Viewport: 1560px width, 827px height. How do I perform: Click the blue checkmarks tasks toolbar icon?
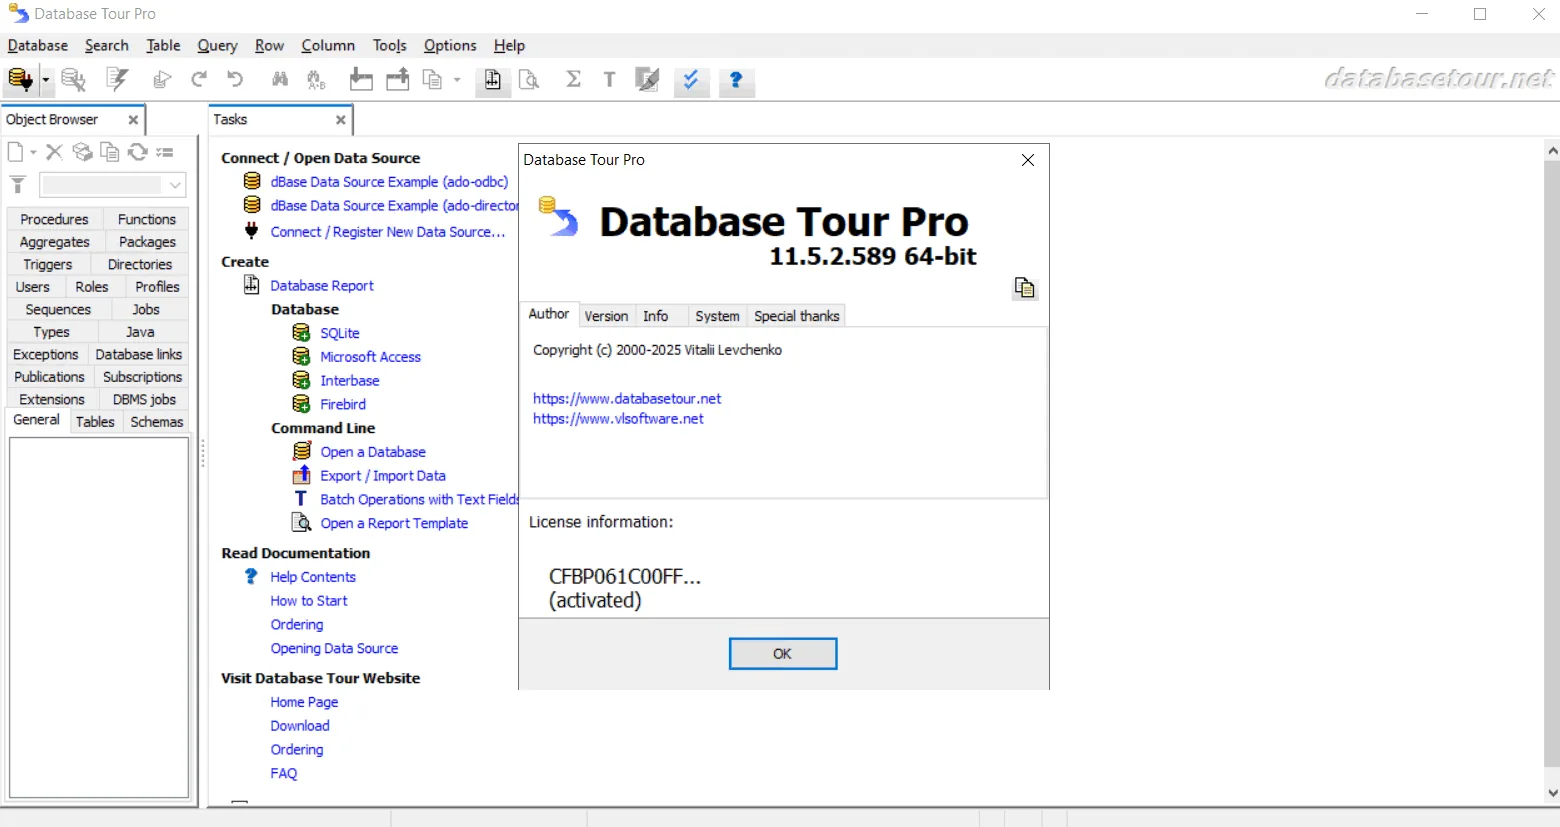691,80
